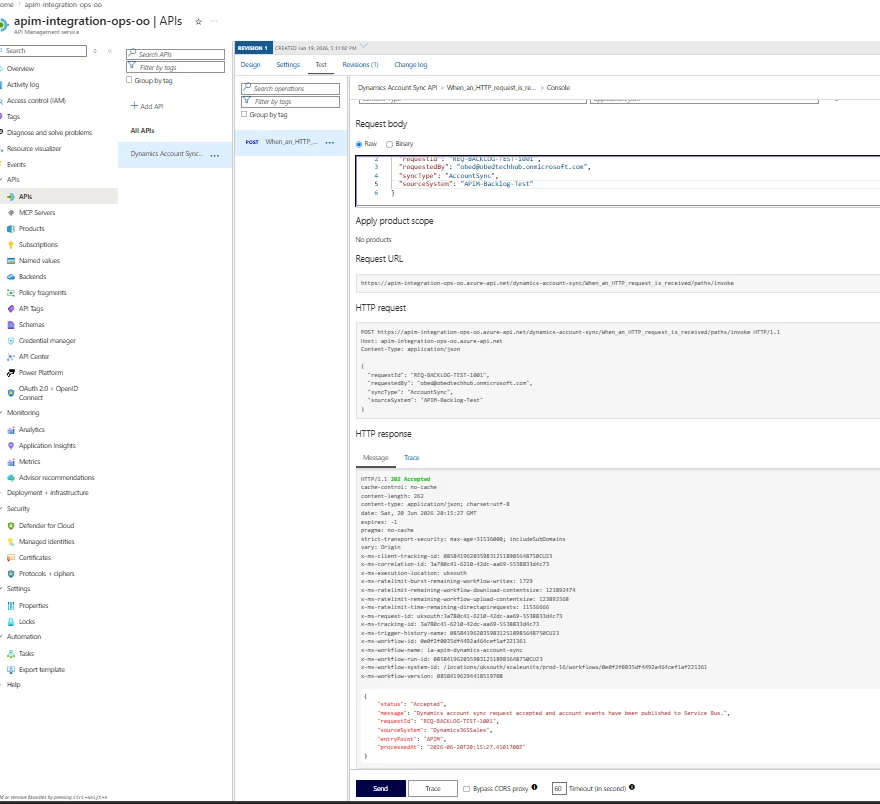Open the Revisions (1) tab

click(360, 65)
